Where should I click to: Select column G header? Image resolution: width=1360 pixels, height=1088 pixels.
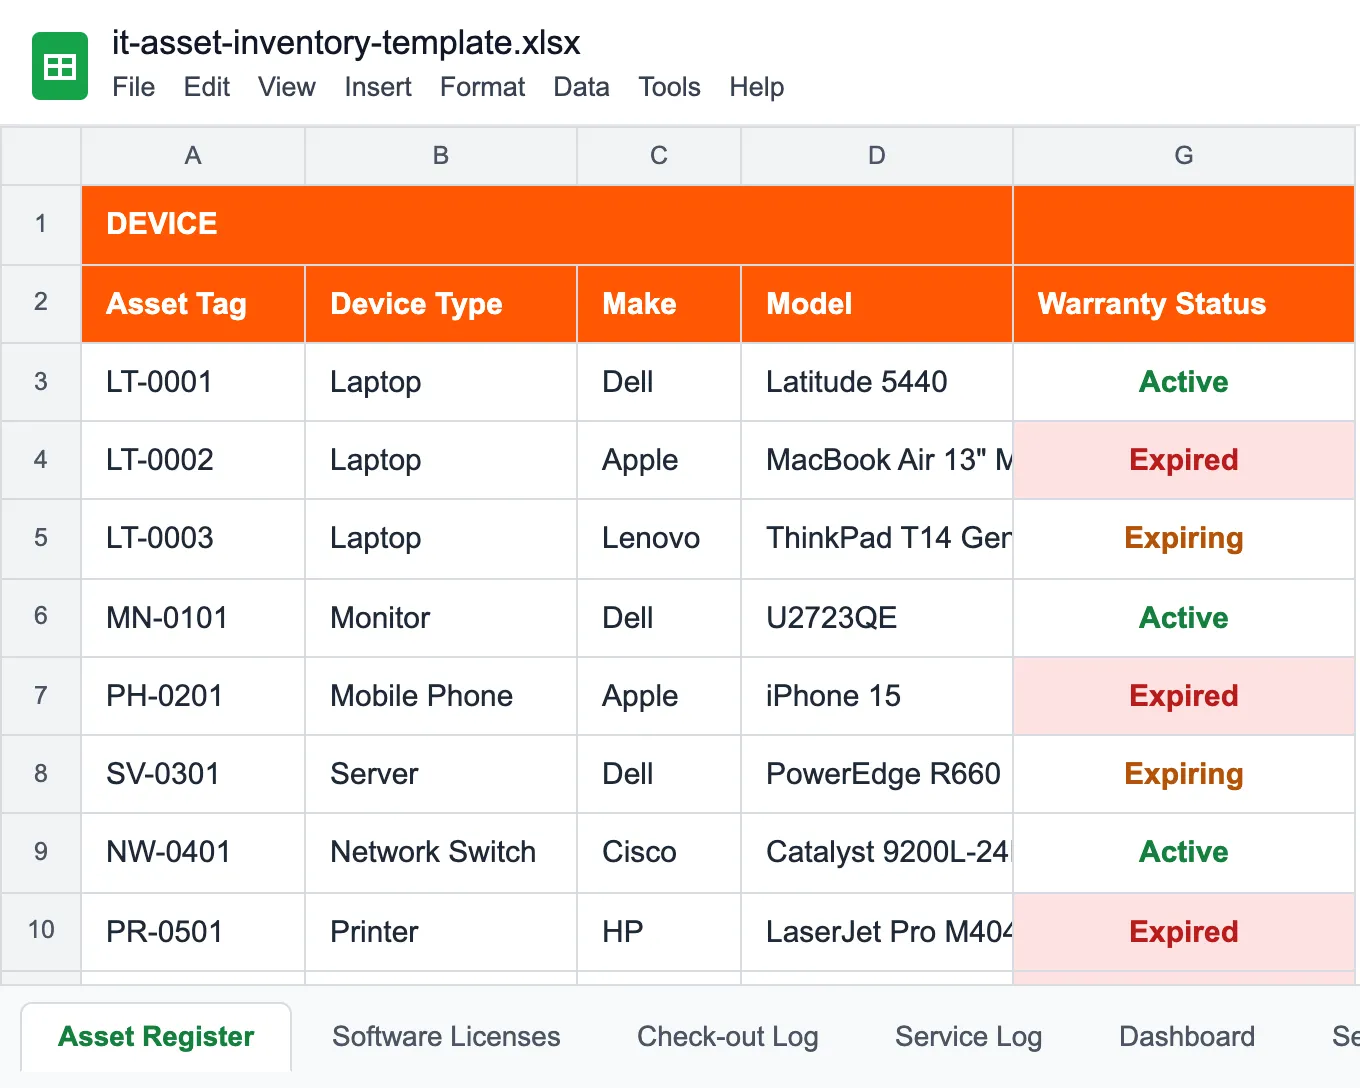pyautogui.click(x=1184, y=156)
